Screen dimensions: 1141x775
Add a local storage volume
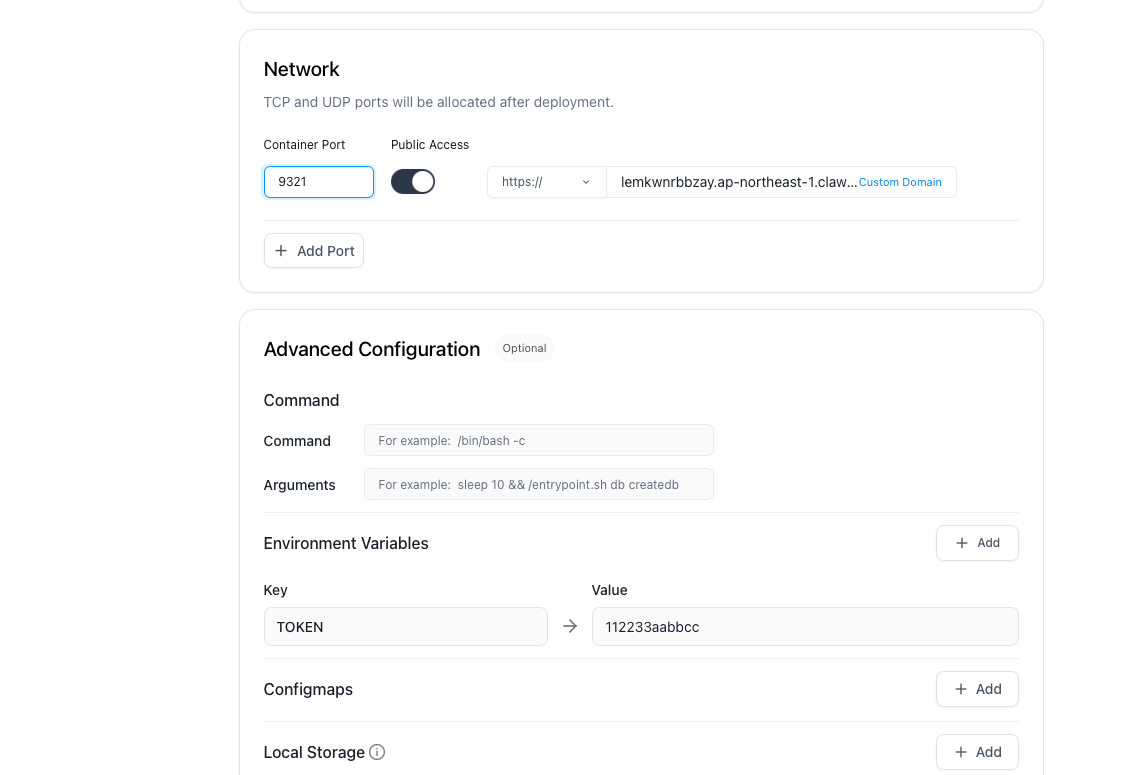tap(977, 752)
